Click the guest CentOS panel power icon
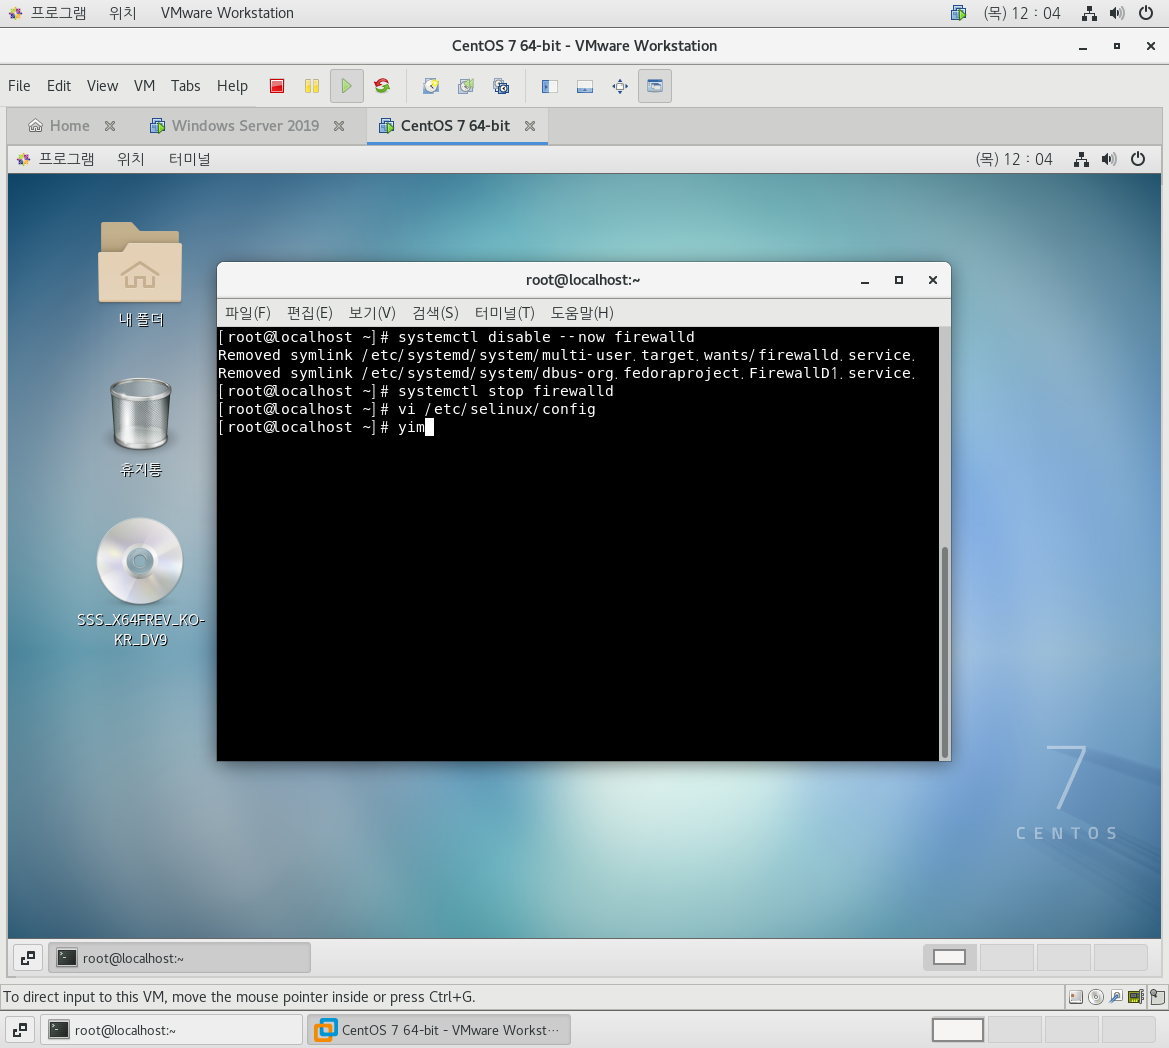1169x1048 pixels. [x=1138, y=159]
